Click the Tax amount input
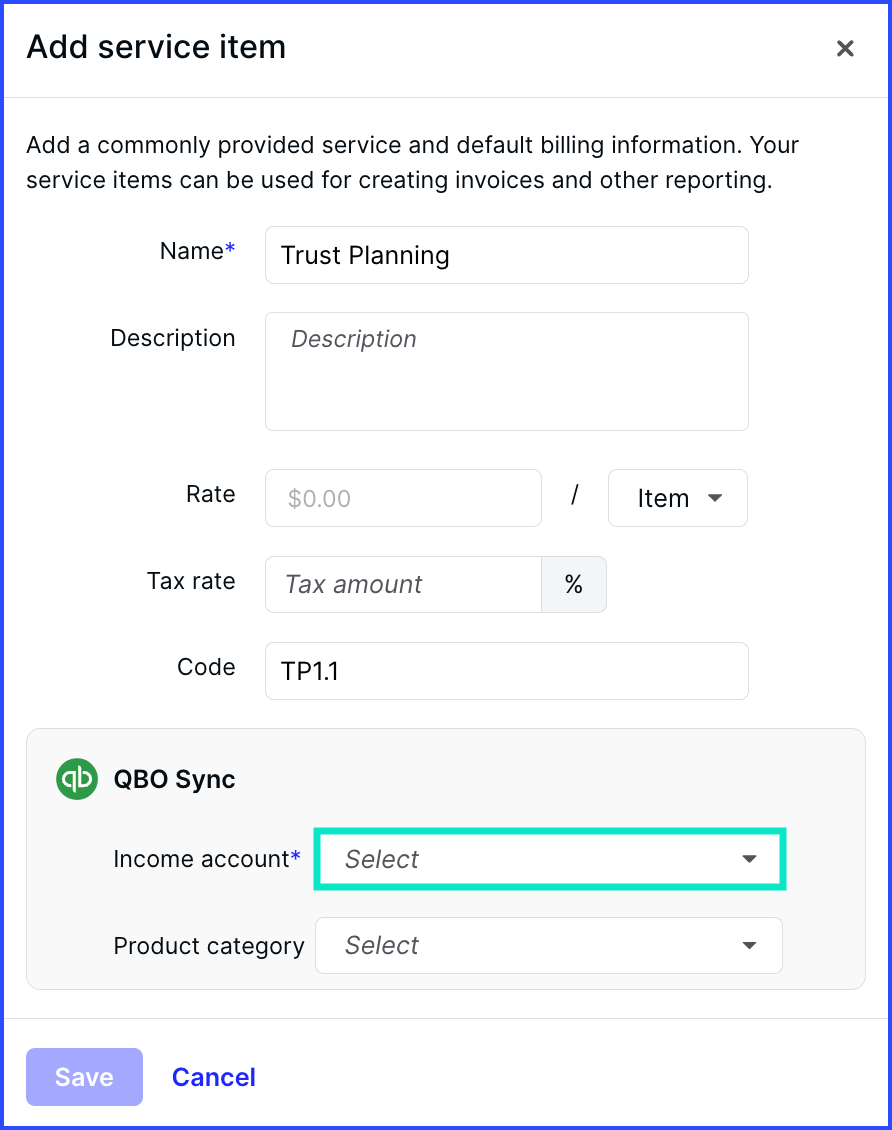Screen dimensions: 892x1130 coord(403,584)
